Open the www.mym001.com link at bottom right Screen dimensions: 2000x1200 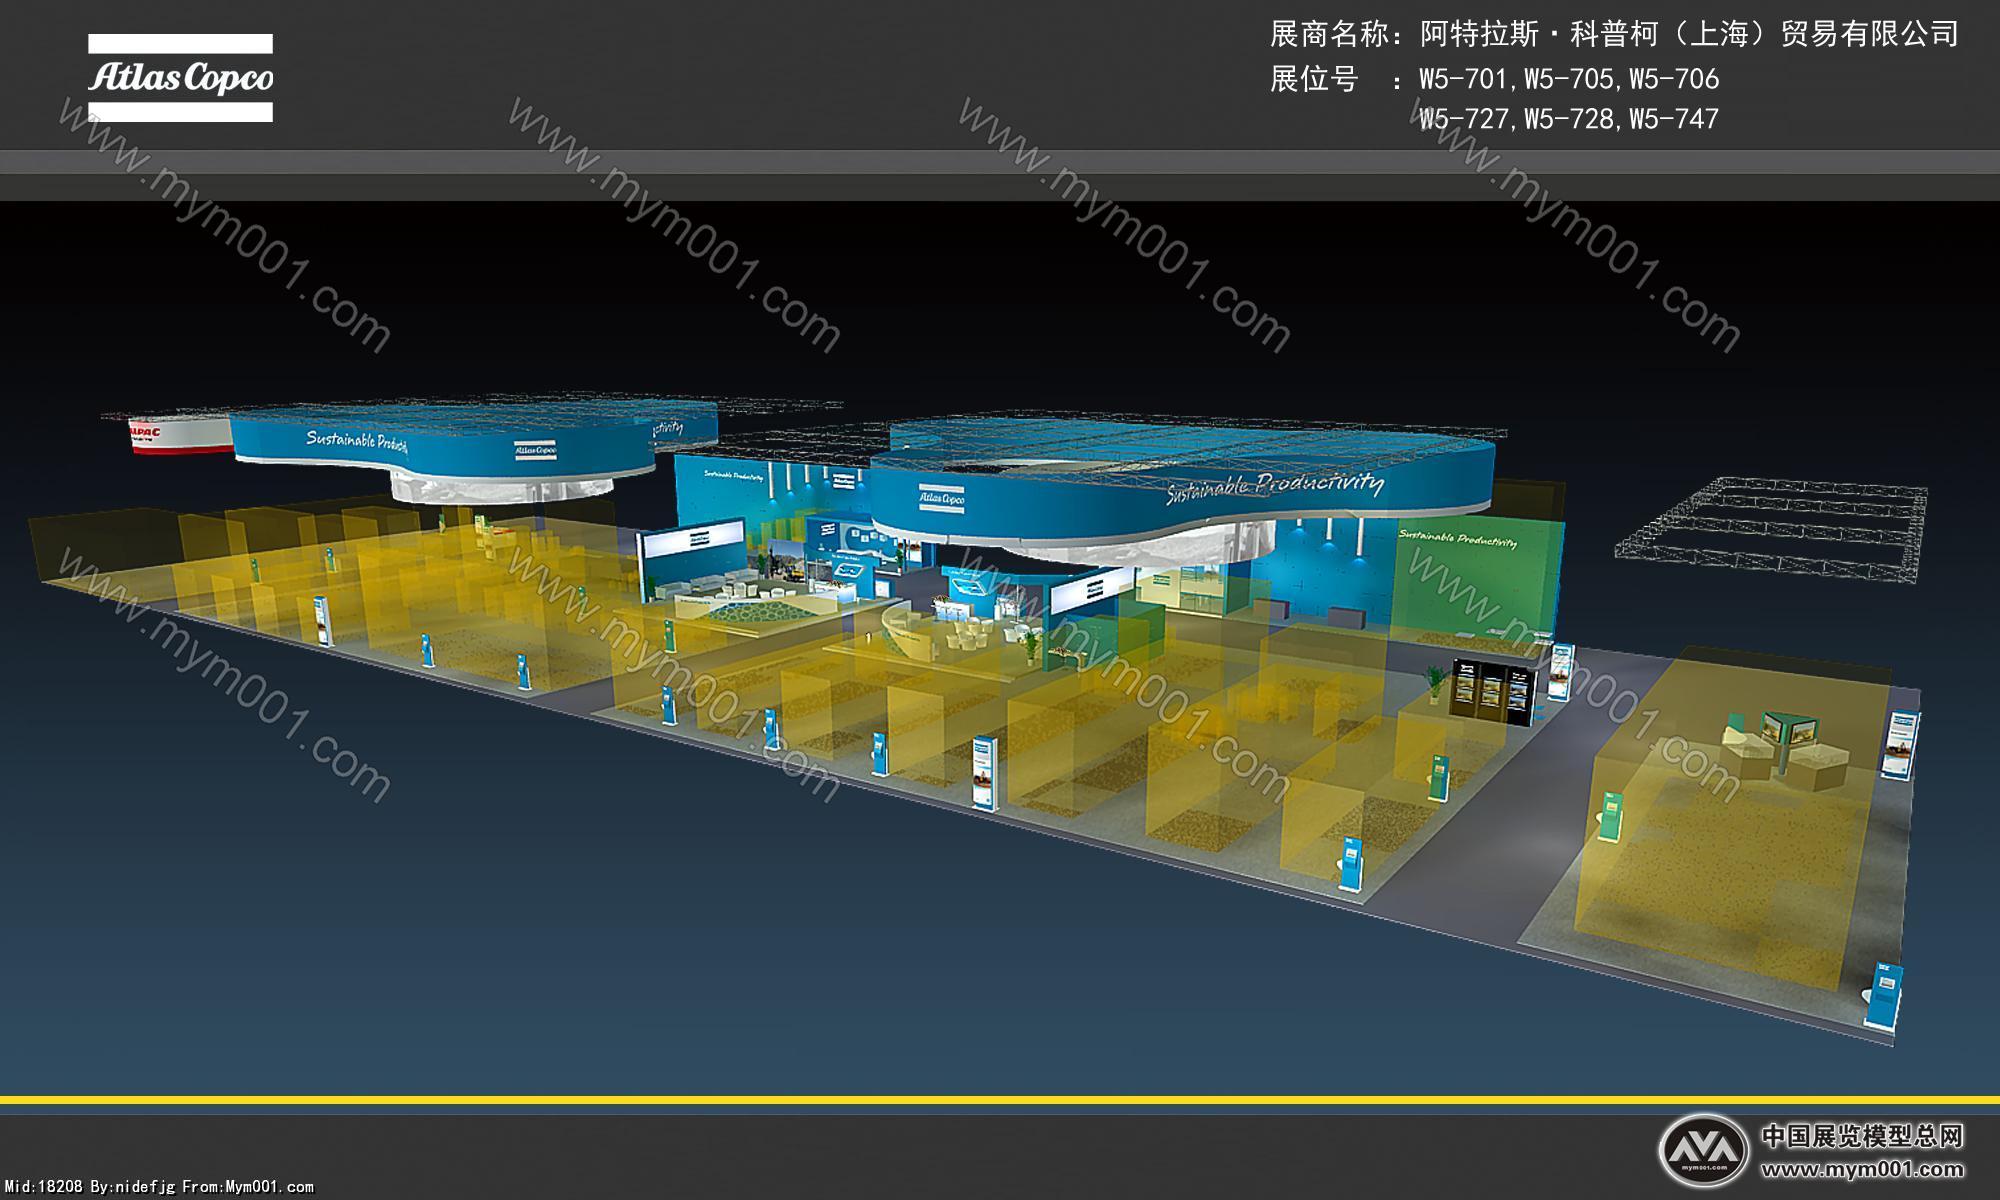1862,1169
